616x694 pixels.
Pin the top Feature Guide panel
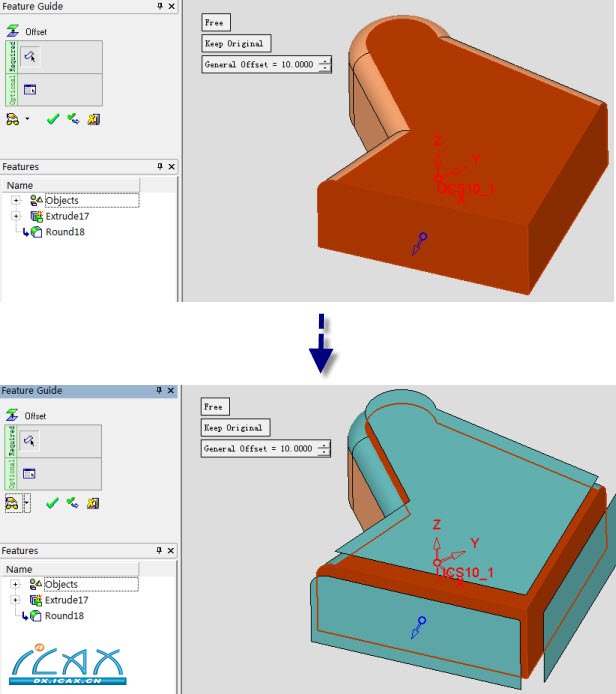[x=160, y=6]
